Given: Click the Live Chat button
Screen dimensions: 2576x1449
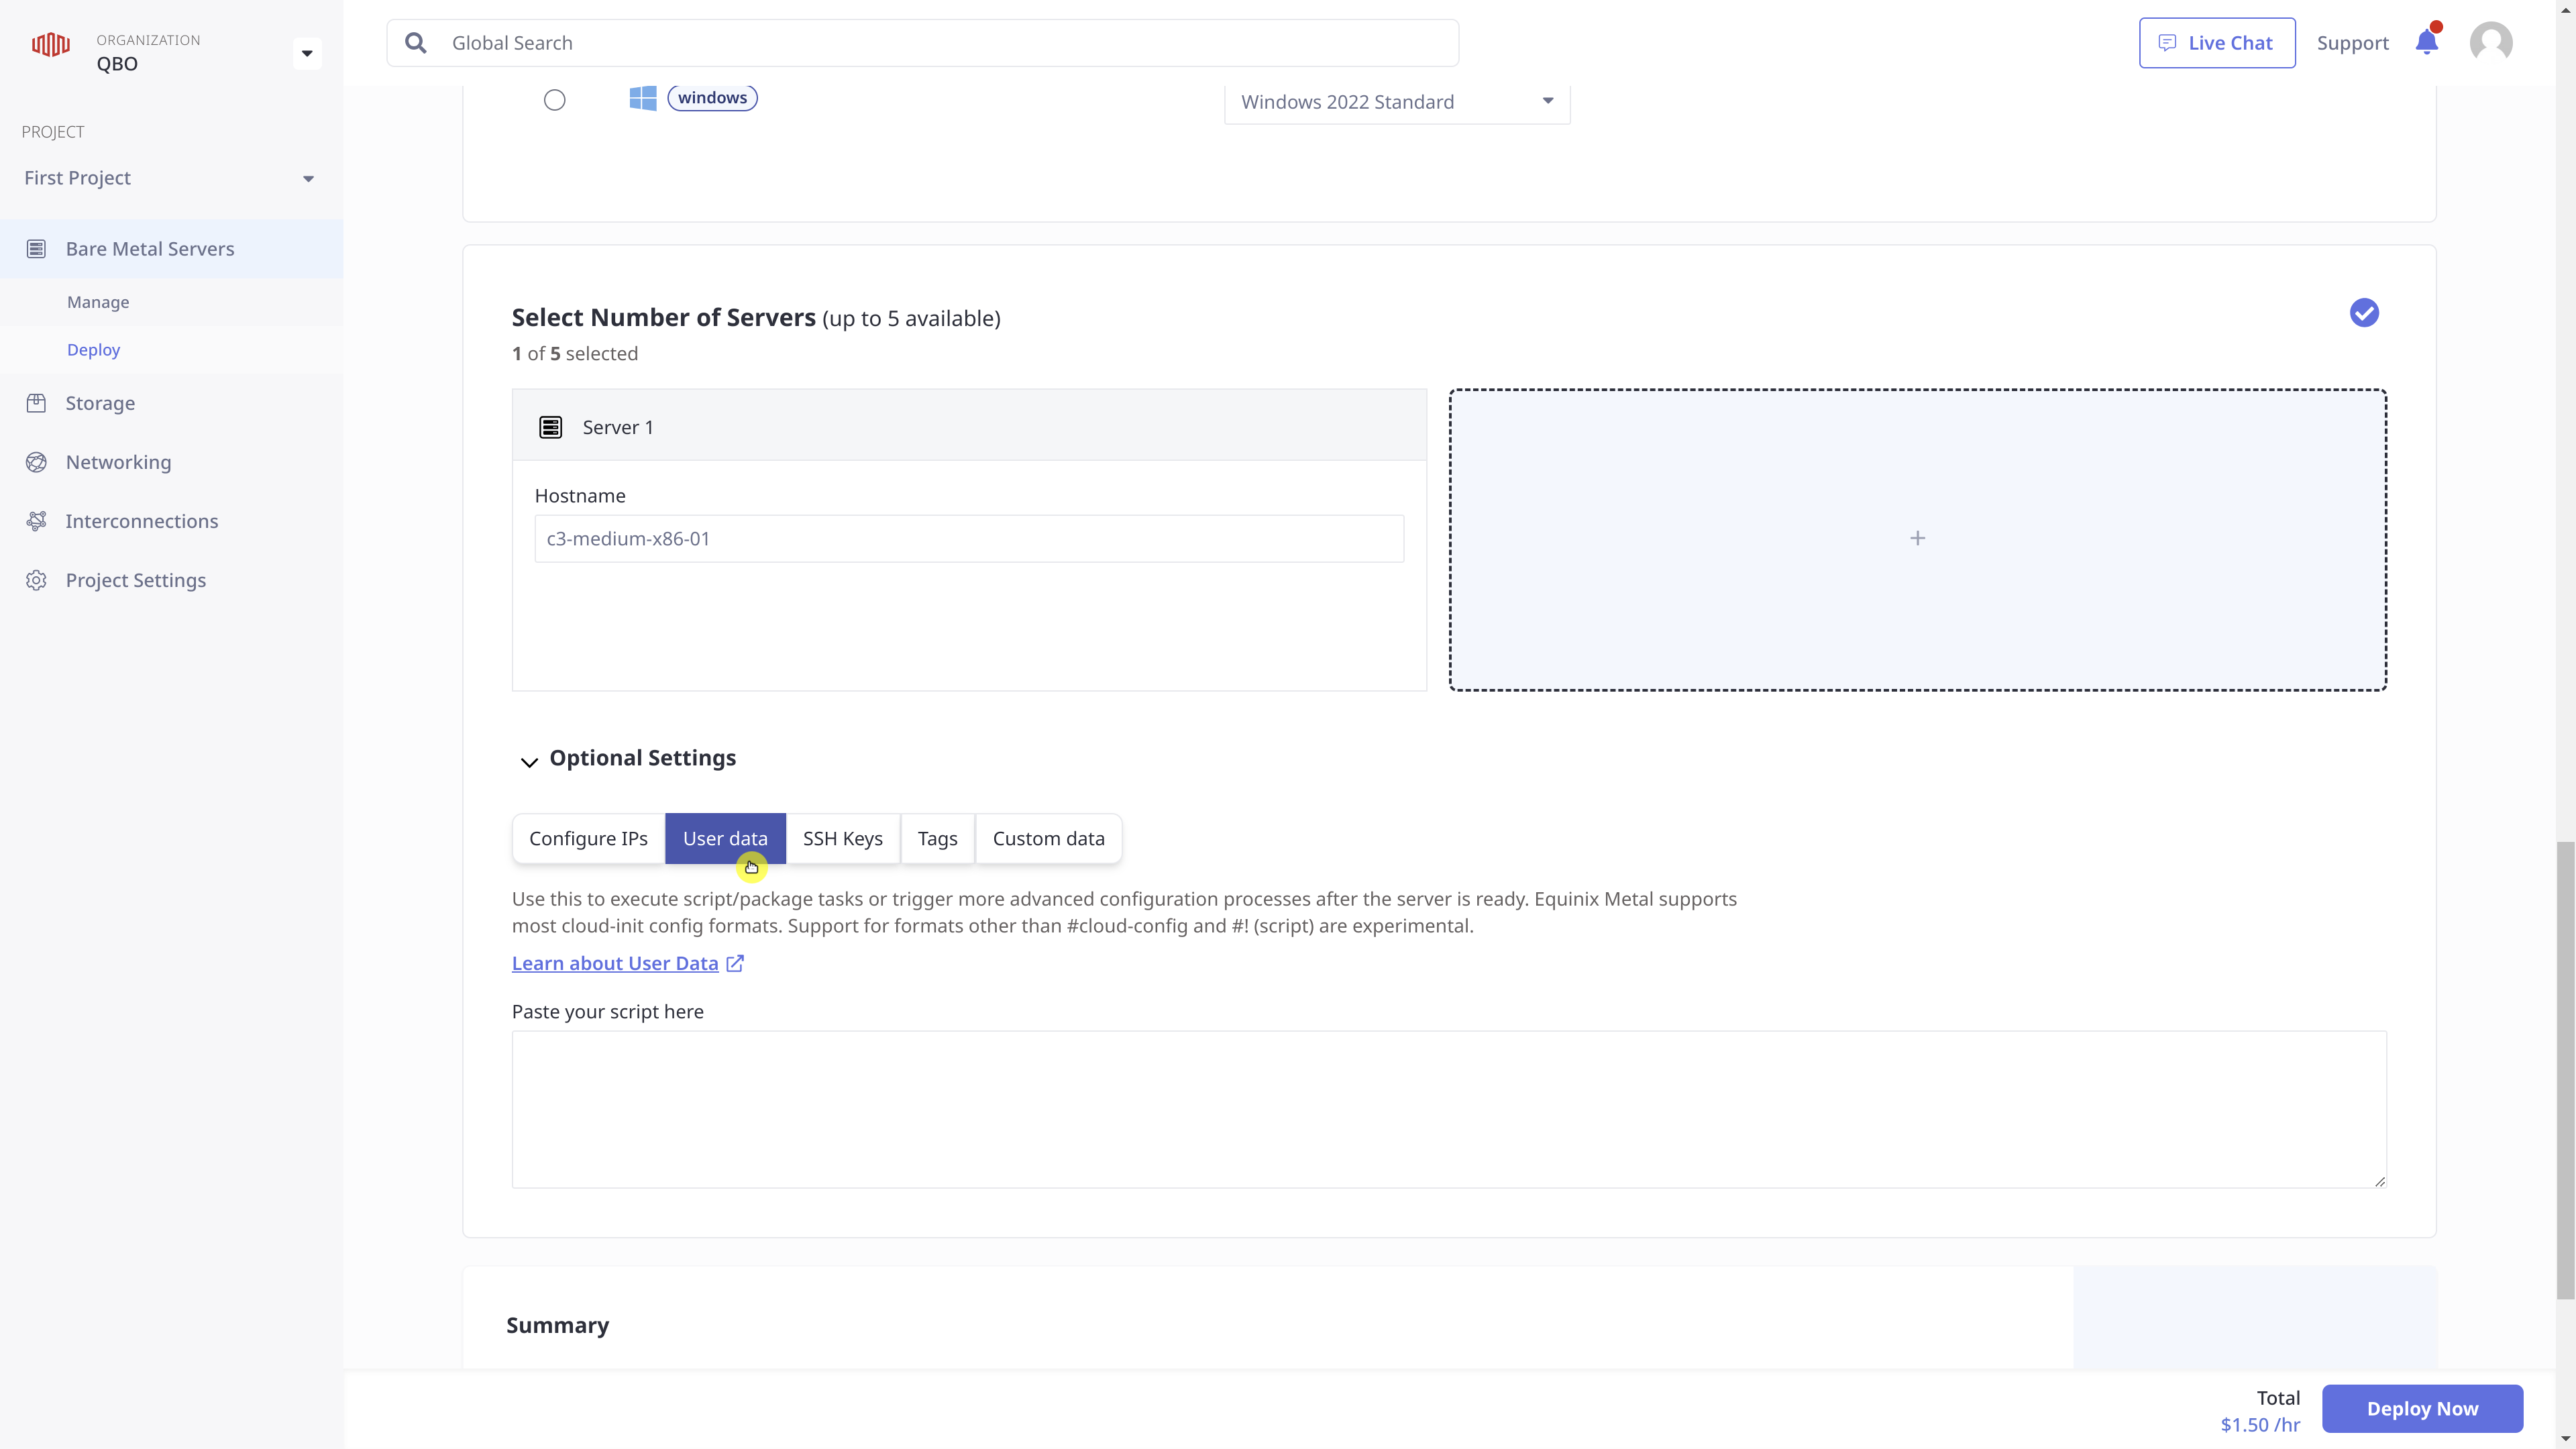Looking at the screenshot, I should coord(2217,43).
